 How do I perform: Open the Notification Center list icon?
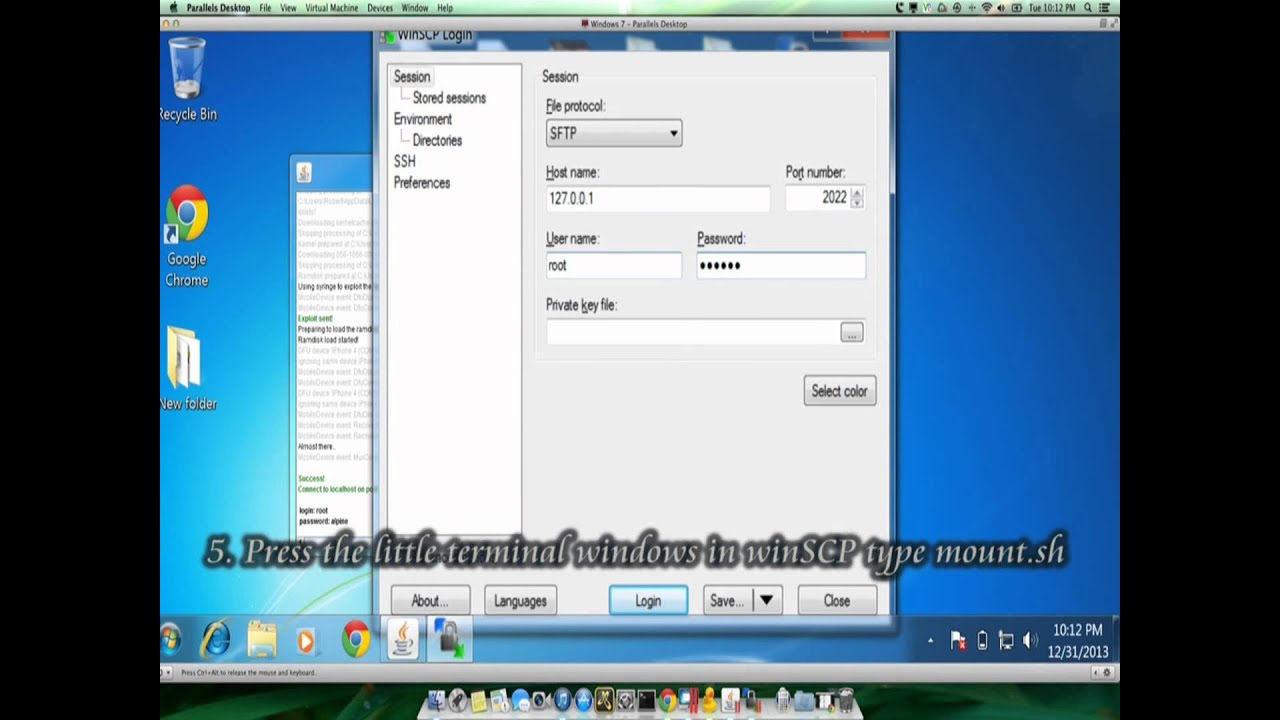pos(1105,7)
